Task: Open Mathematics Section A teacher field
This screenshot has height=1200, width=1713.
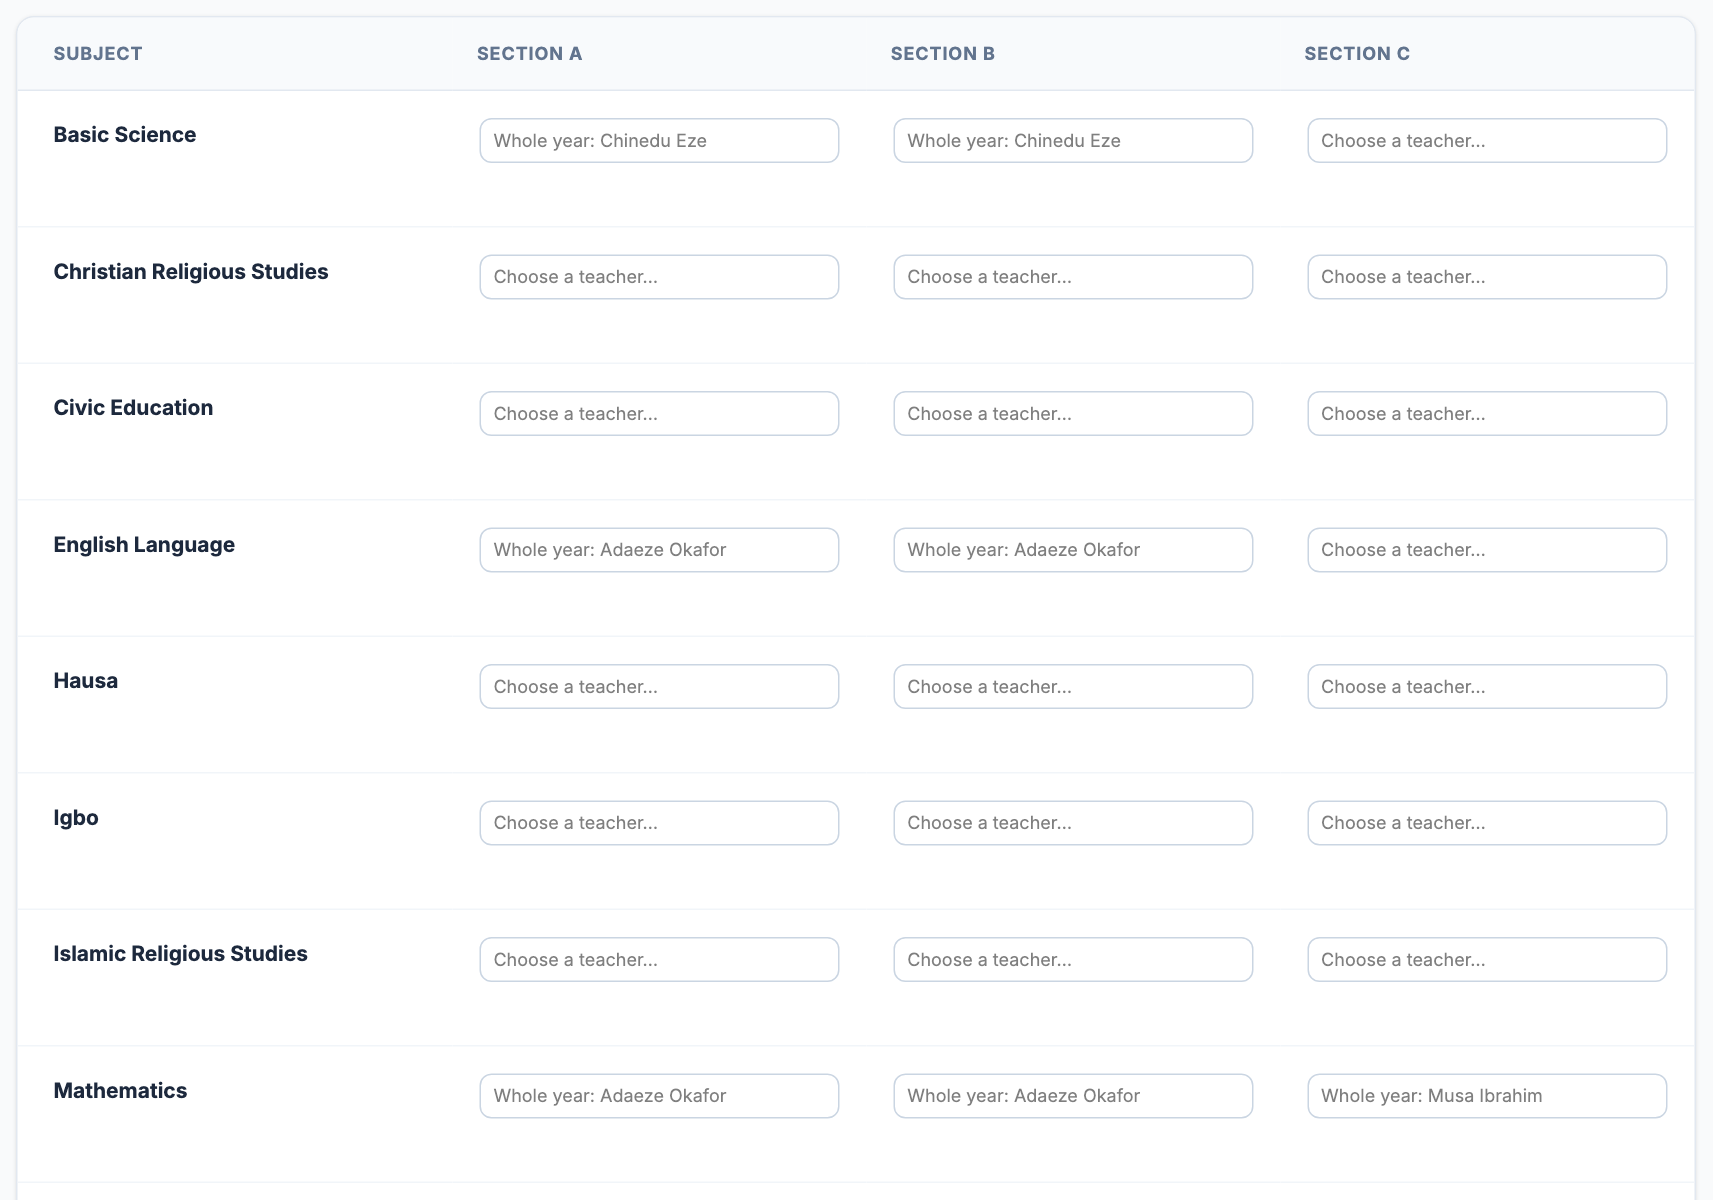Action: click(x=659, y=1096)
